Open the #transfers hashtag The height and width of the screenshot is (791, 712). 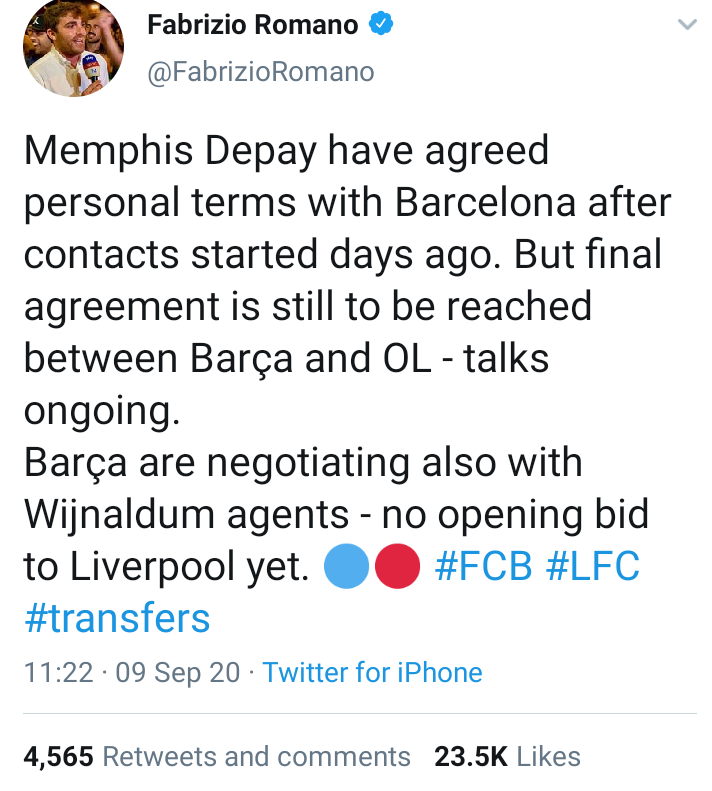point(117,618)
